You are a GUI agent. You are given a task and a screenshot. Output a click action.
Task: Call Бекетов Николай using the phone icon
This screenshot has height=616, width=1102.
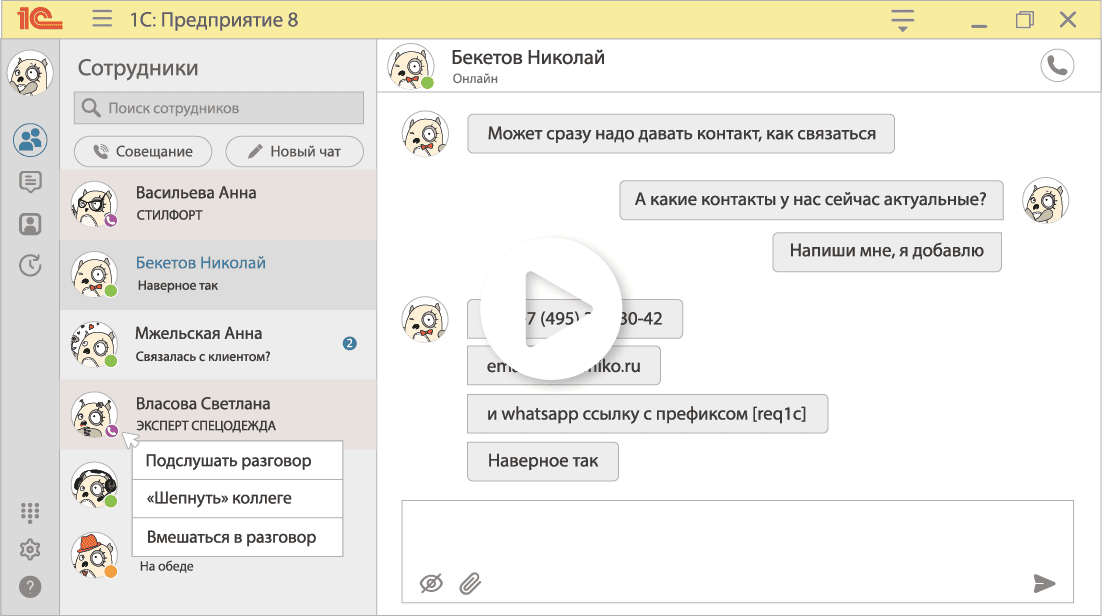[1057, 66]
